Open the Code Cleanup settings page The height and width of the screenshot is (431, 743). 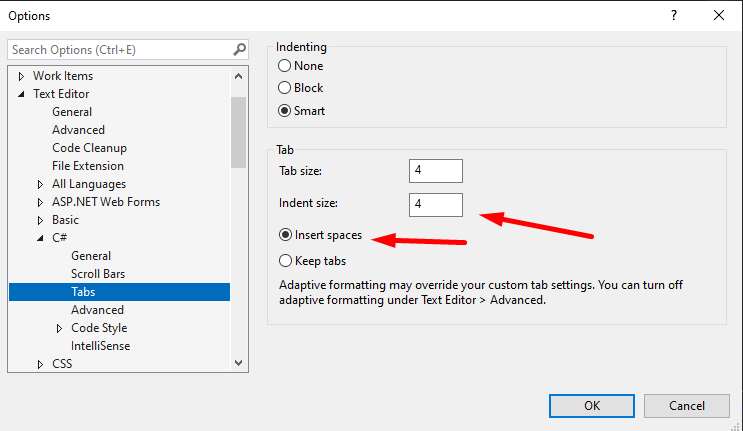pyautogui.click(x=89, y=148)
